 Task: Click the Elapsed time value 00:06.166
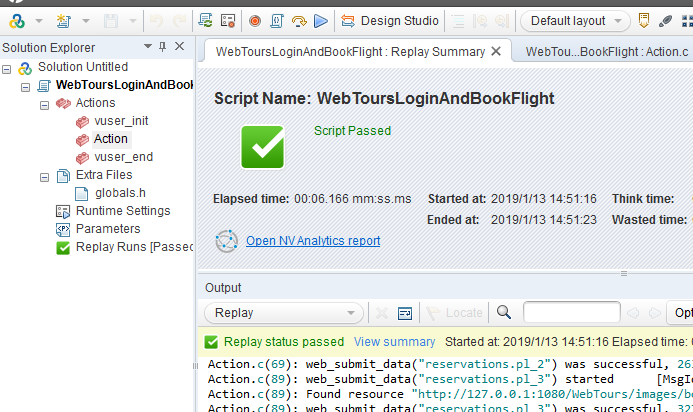353,199
